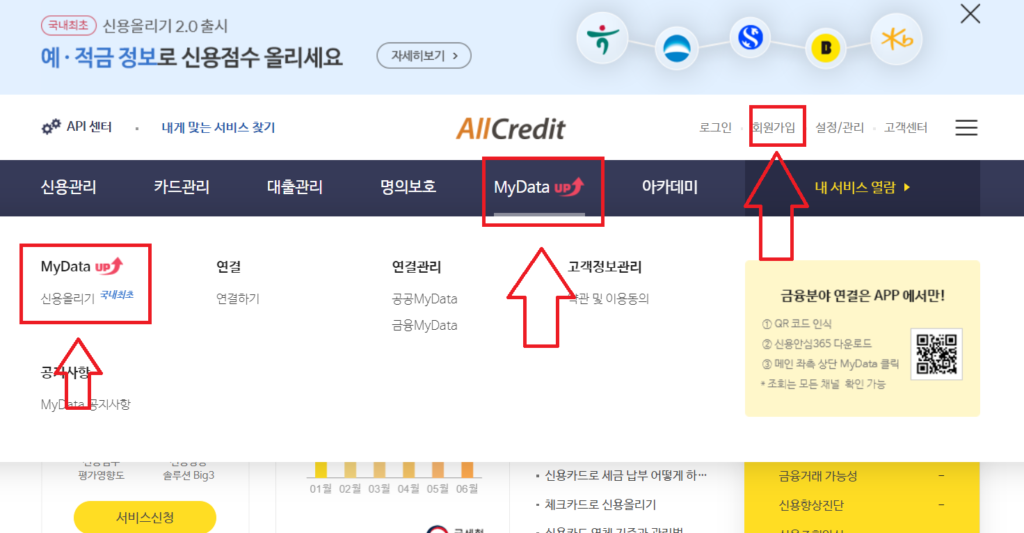Click the KB bank logo icon
The height and width of the screenshot is (533, 1024).
897,39
